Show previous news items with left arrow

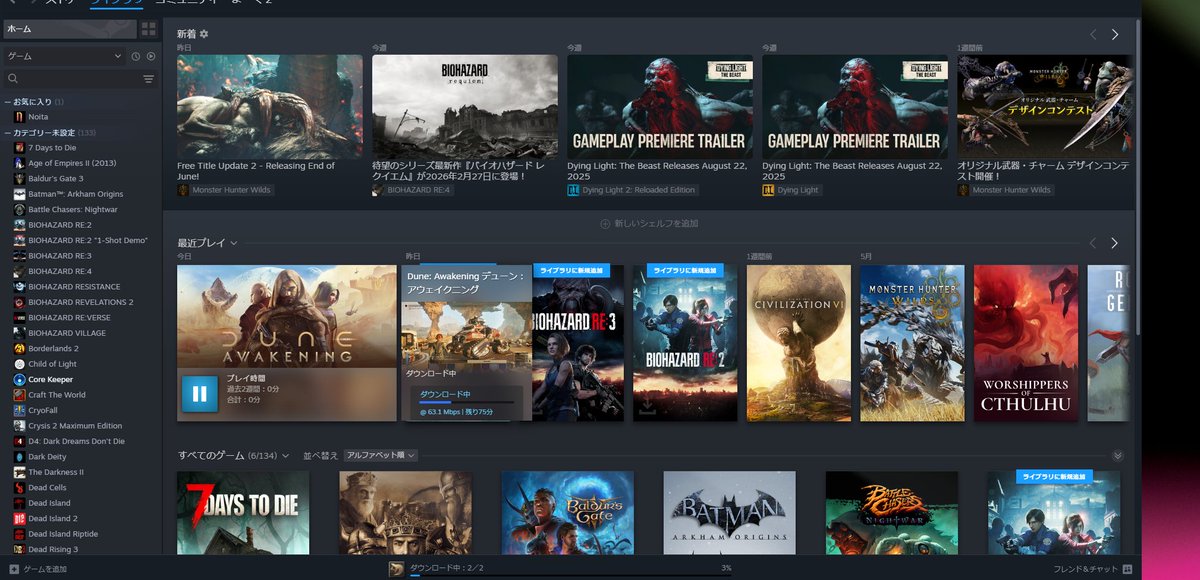pyautogui.click(x=1093, y=34)
